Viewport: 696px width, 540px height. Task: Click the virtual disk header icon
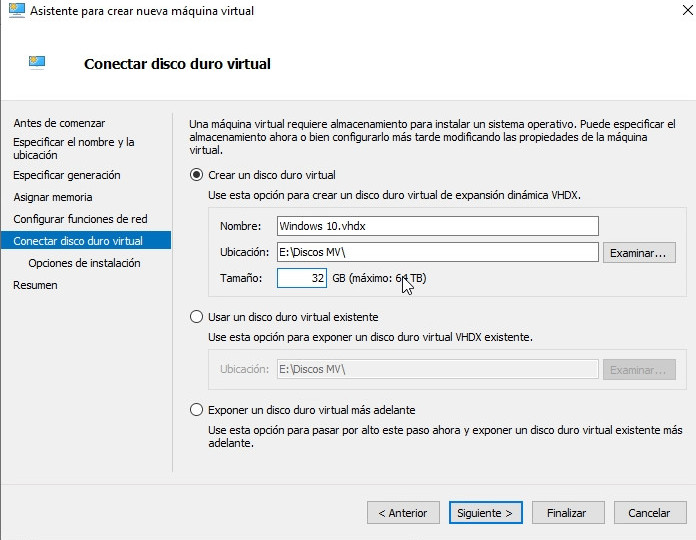37,64
